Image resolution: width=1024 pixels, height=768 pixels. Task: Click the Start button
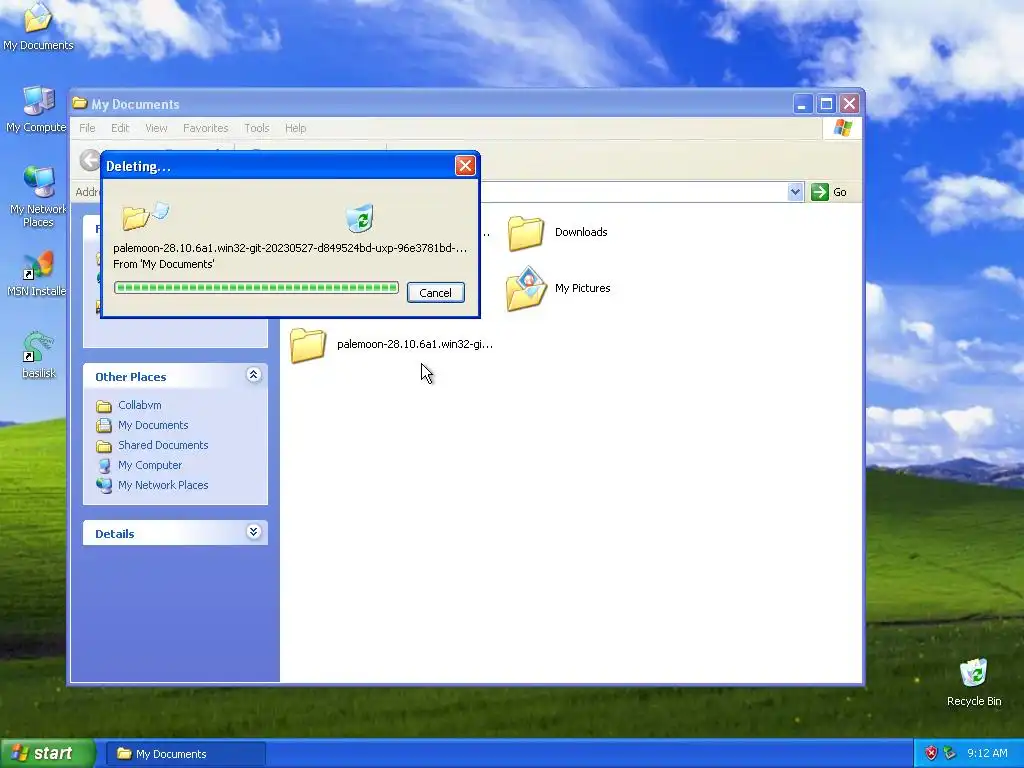click(48, 754)
